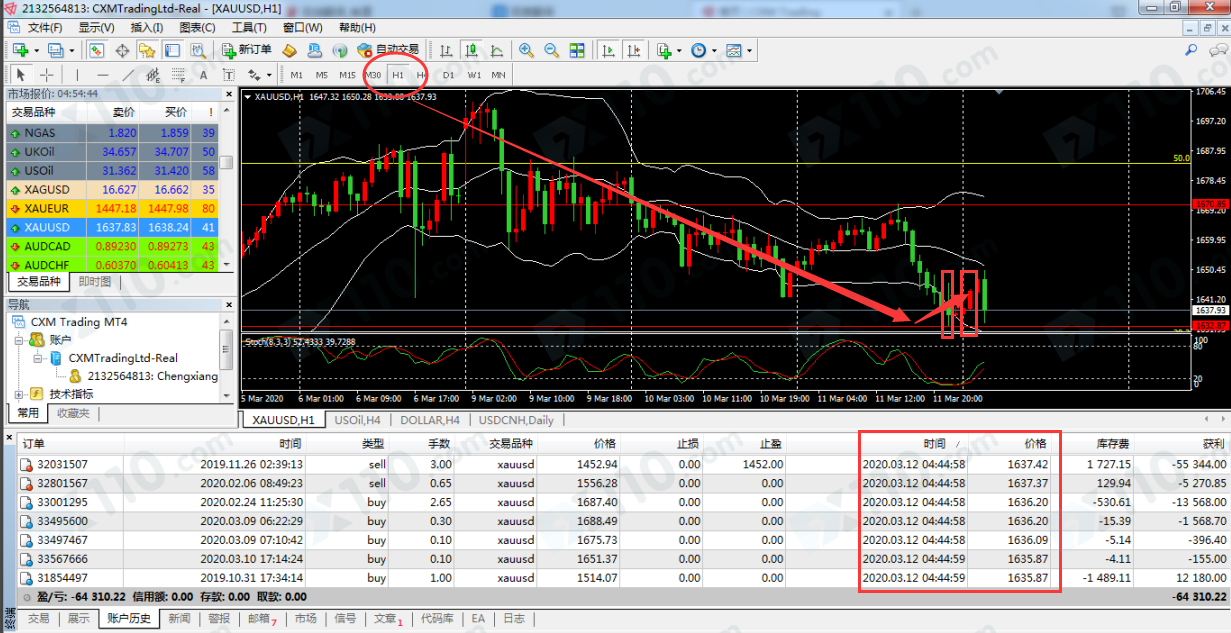Select the text label tool (A)
Viewport: 1231px width, 633px height.
tap(203, 75)
